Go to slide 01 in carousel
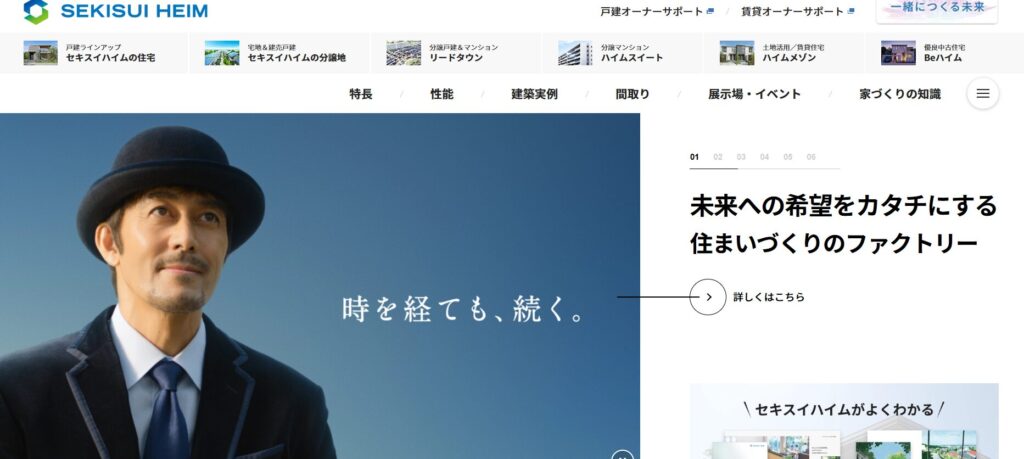Viewport: 1024px width, 459px height. click(x=694, y=157)
